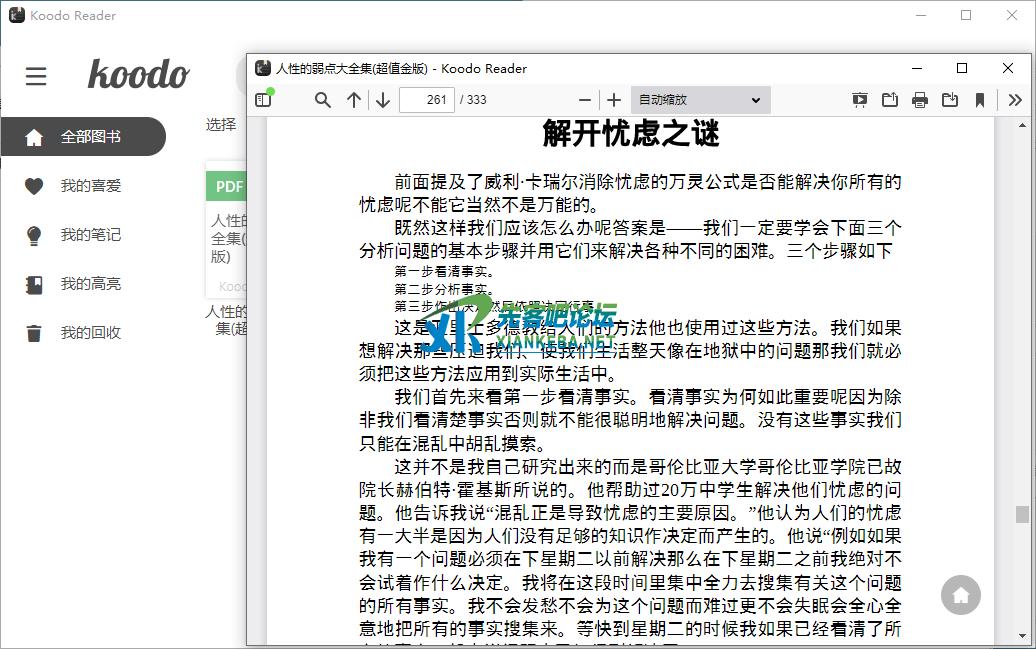1036x649 pixels.
Task: Download the PDF with the save icon
Action: click(950, 100)
